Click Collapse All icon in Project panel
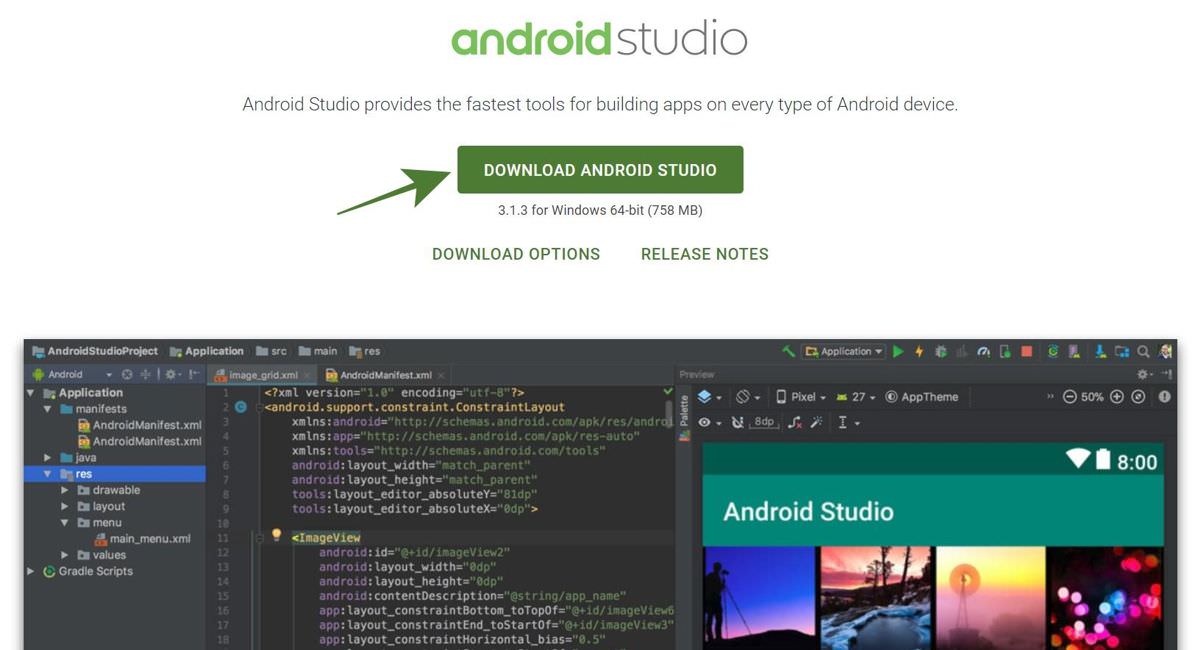Image resolution: width=1200 pixels, height=650 pixels. coord(145,374)
